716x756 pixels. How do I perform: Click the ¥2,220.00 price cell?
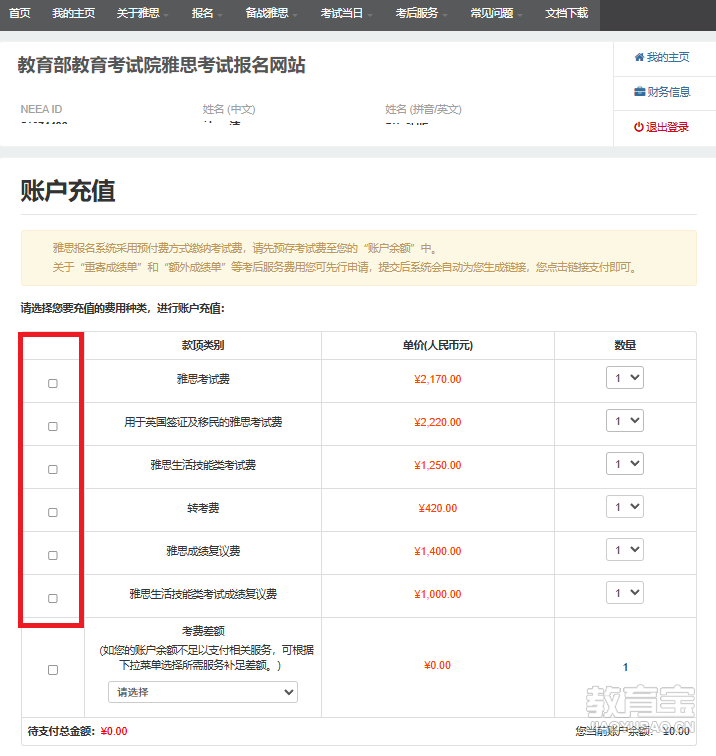pos(438,422)
